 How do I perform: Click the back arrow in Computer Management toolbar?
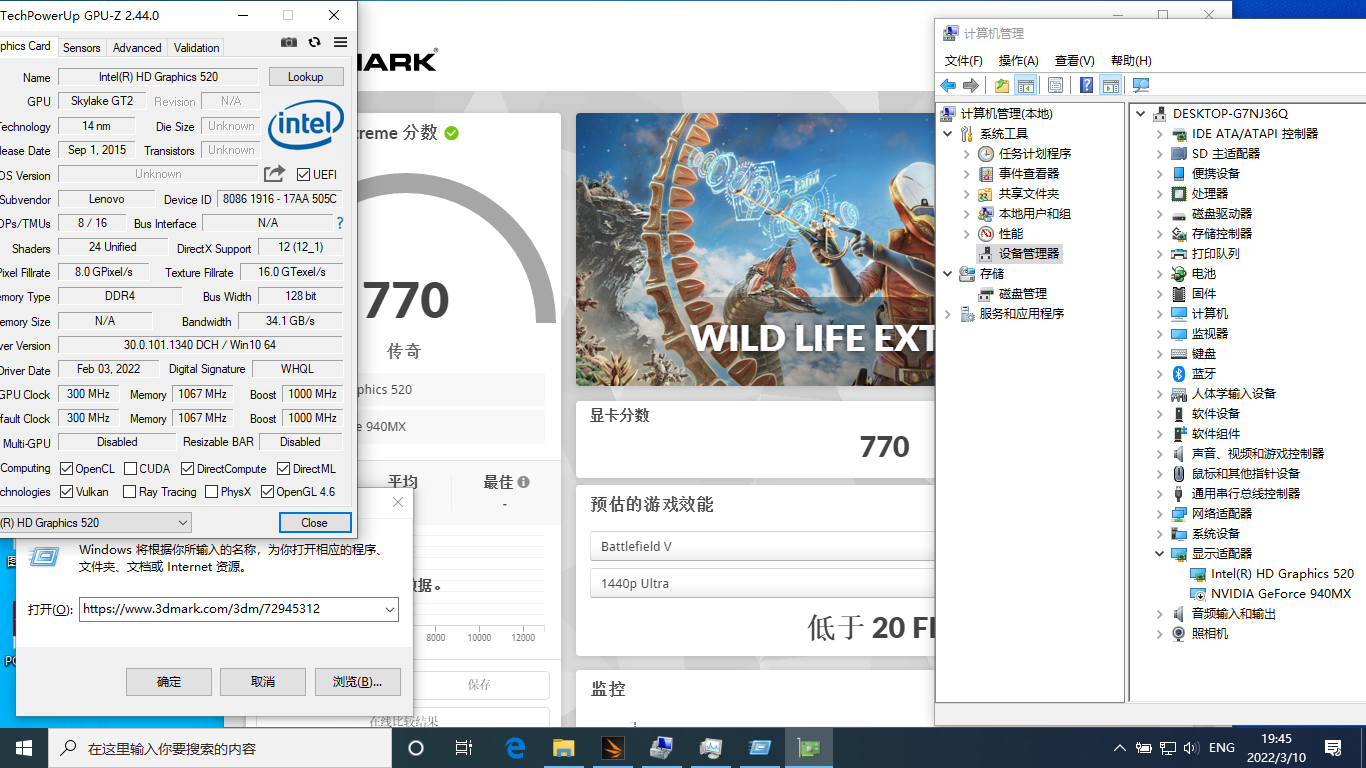(948, 85)
